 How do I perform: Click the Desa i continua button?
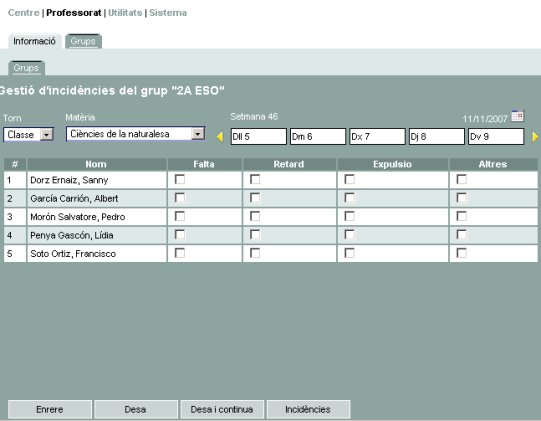tap(222, 410)
